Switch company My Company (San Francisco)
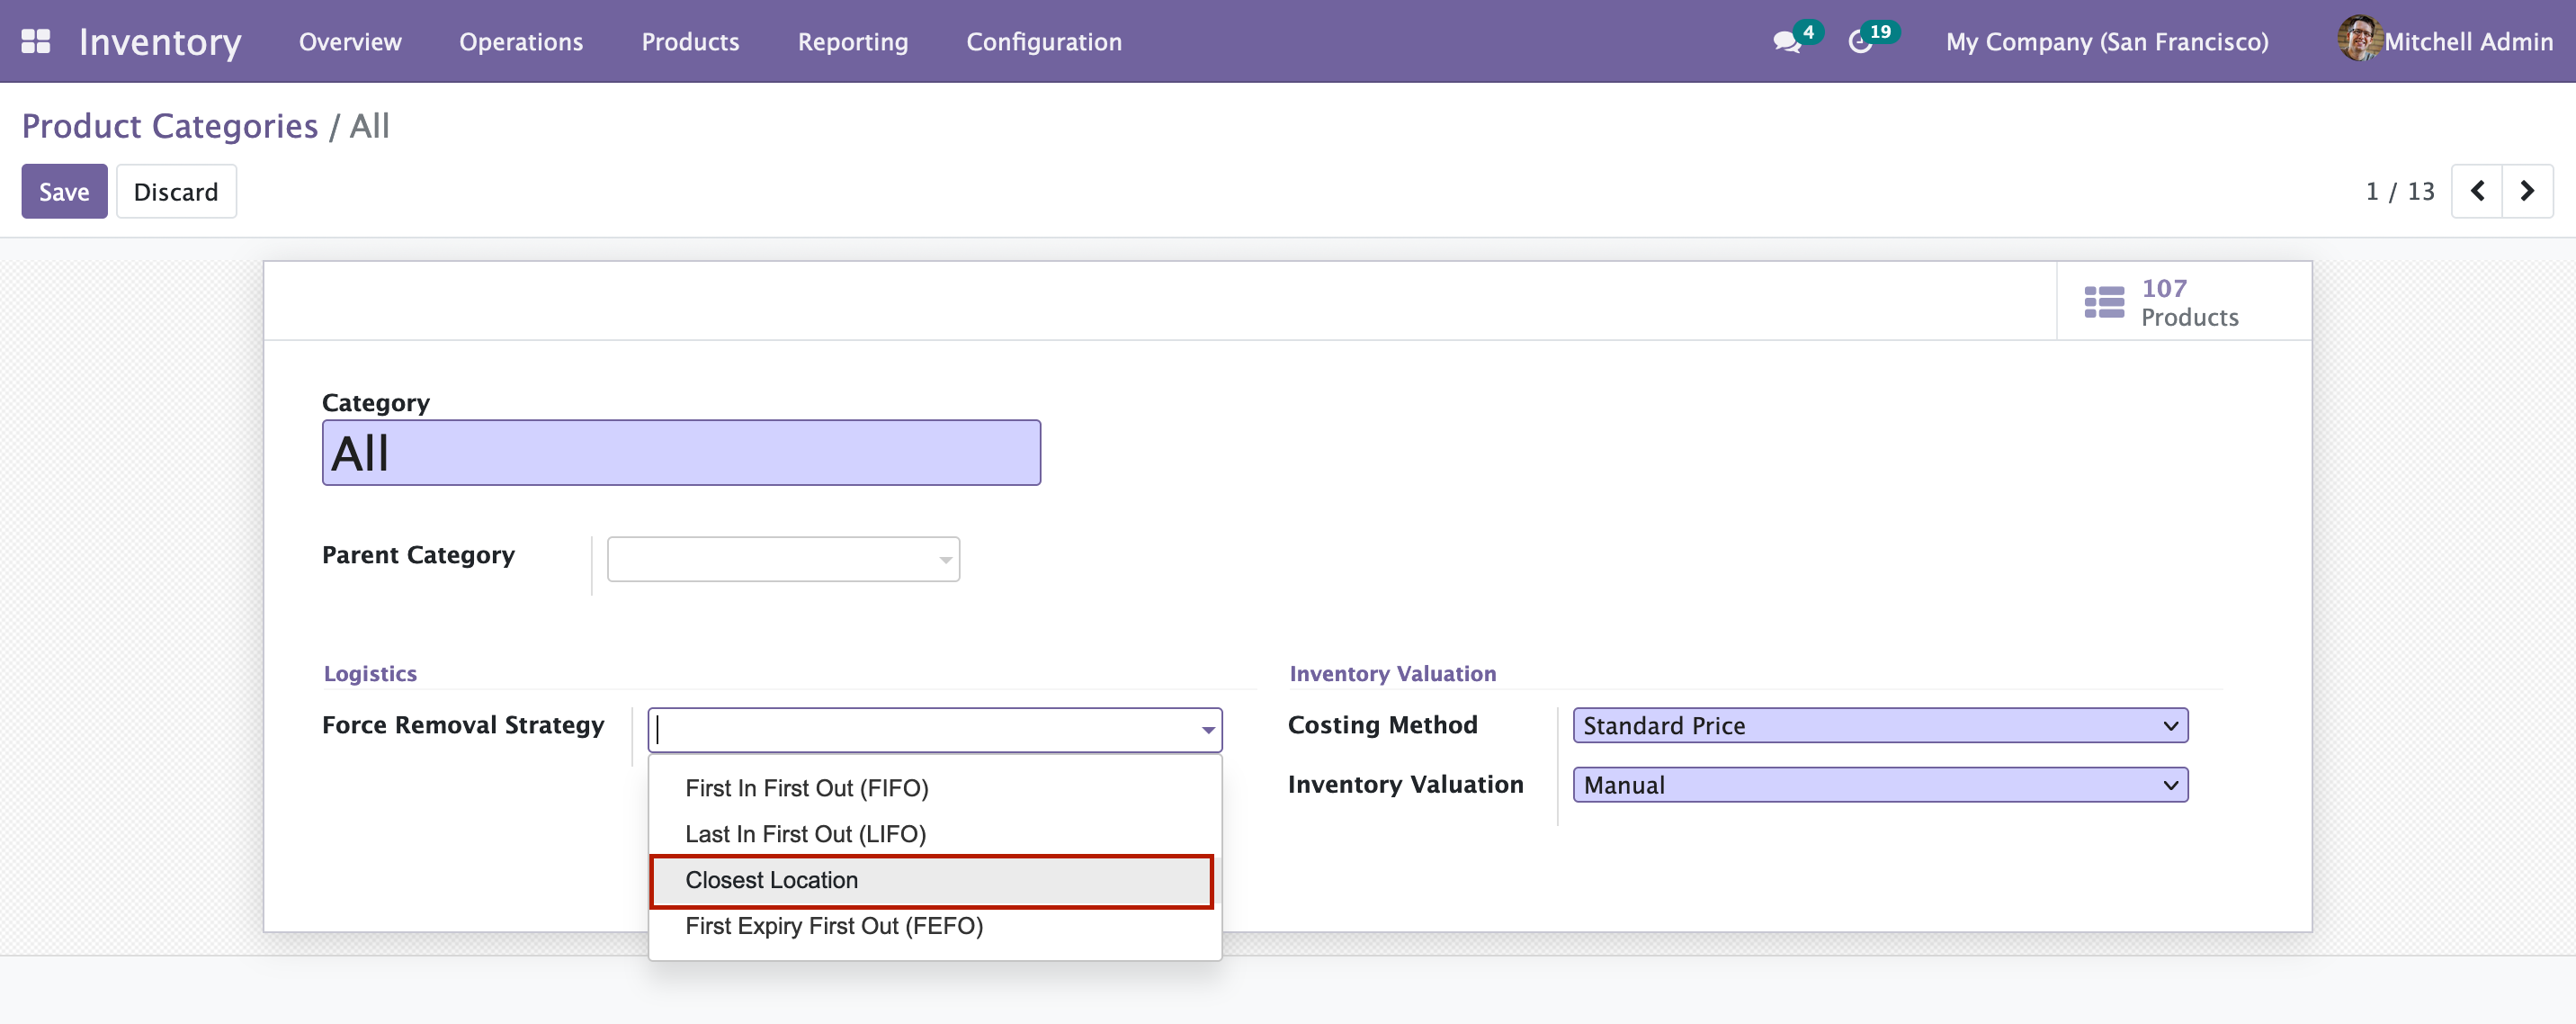 coord(2107,41)
